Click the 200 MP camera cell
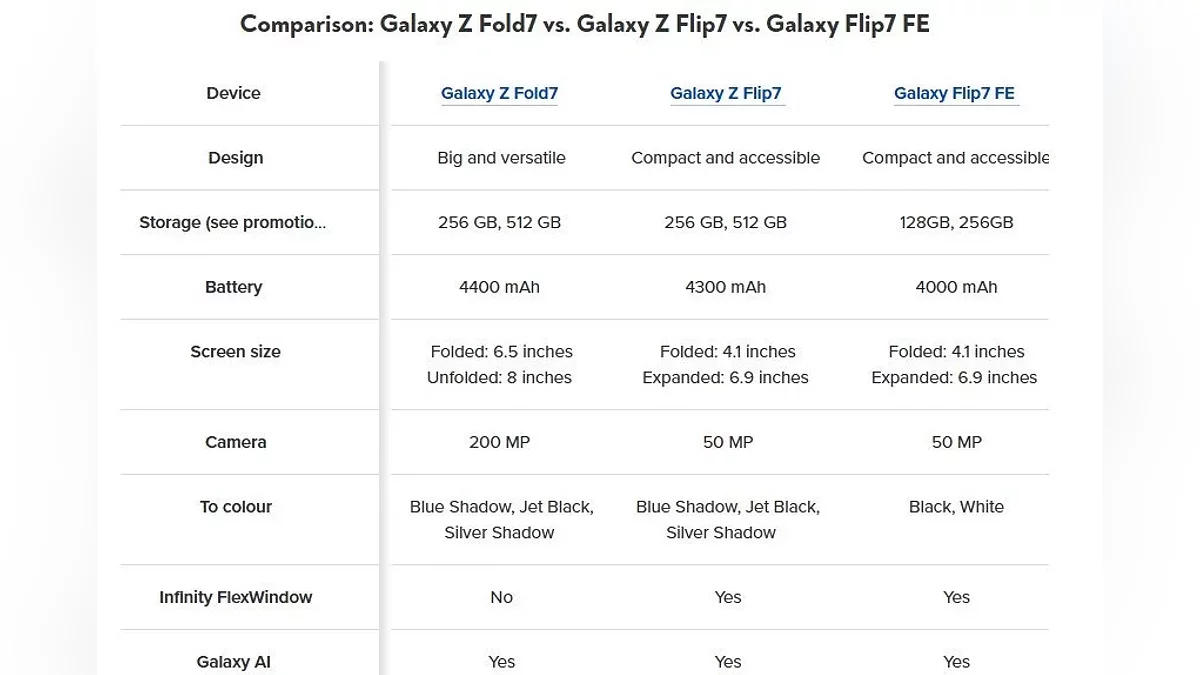This screenshot has height=675, width=1200. click(x=499, y=442)
